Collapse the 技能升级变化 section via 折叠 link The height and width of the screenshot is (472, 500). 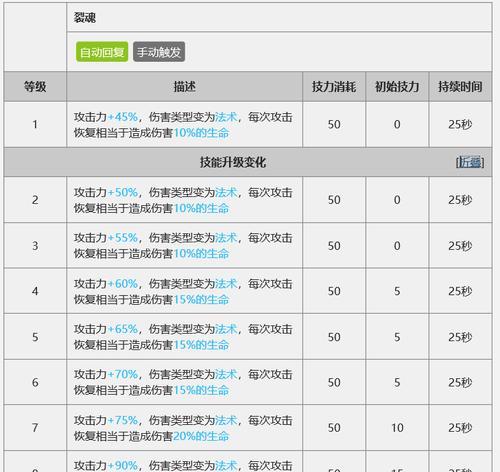pyautogui.click(x=470, y=162)
